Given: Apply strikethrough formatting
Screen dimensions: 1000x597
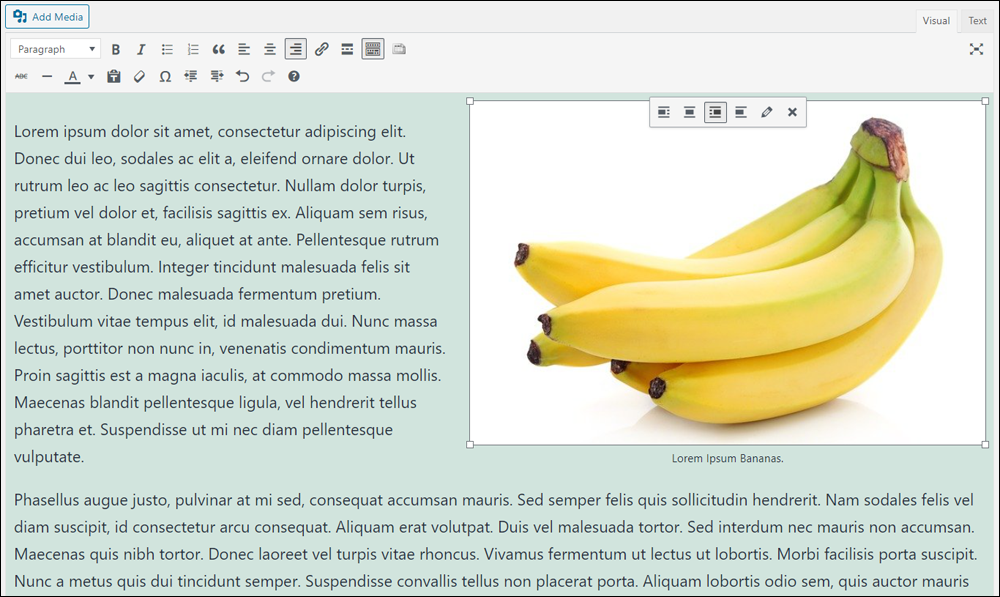Looking at the screenshot, I should (x=21, y=77).
